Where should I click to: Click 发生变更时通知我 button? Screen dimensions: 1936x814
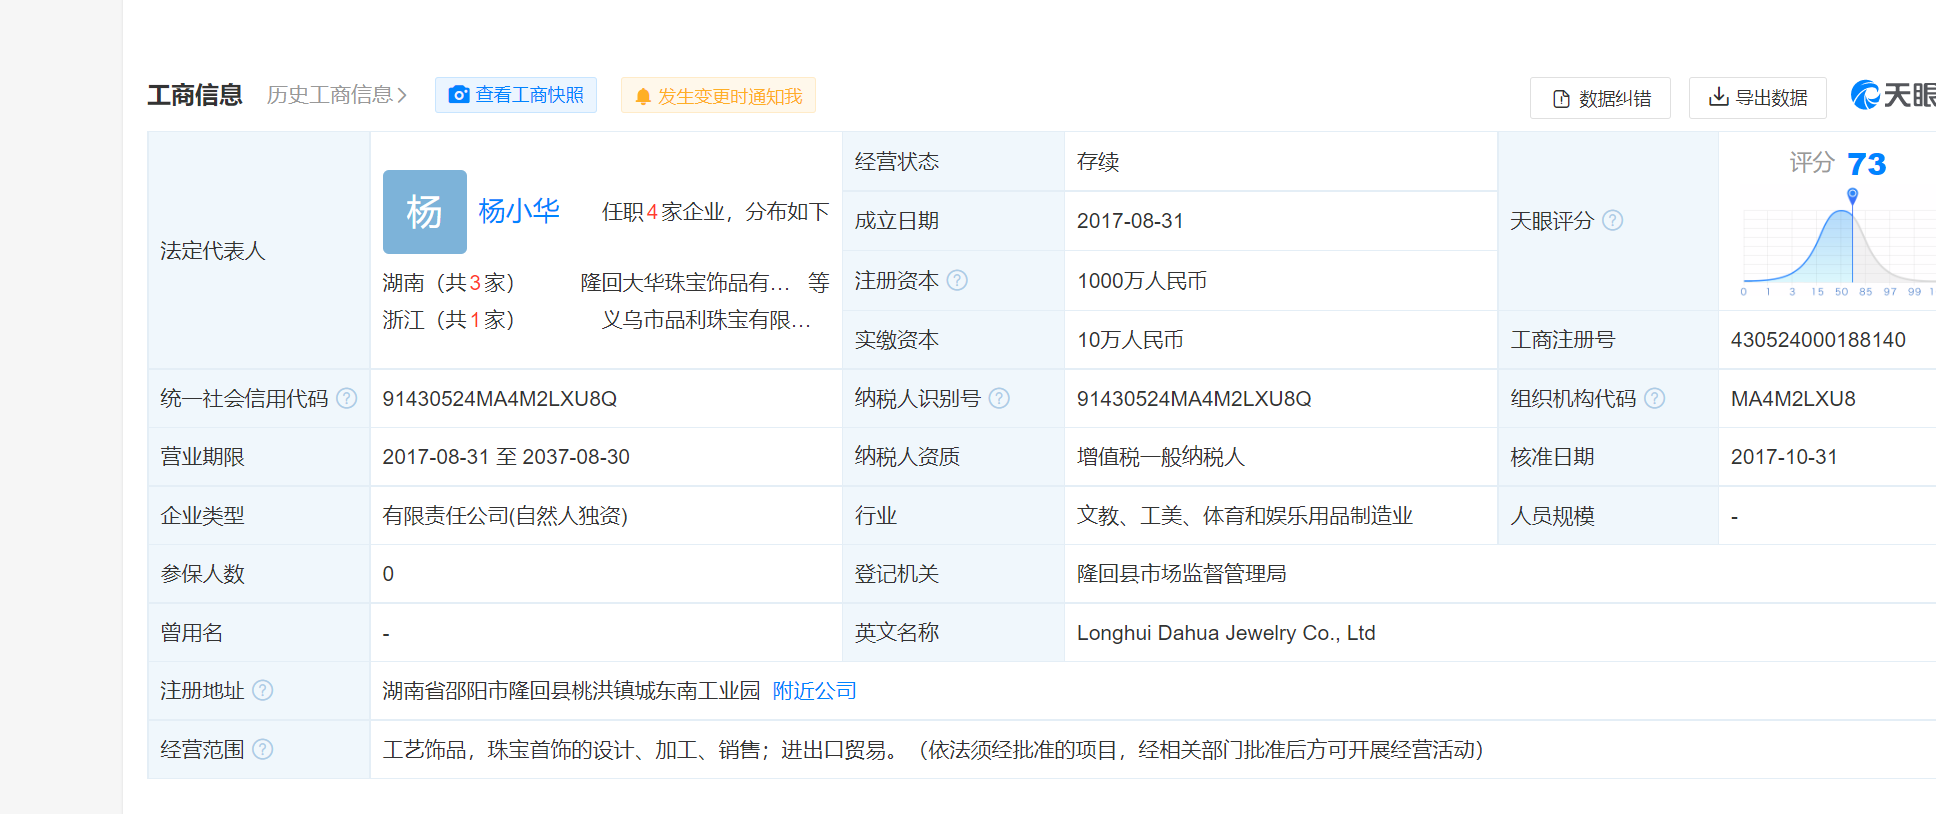click(718, 96)
